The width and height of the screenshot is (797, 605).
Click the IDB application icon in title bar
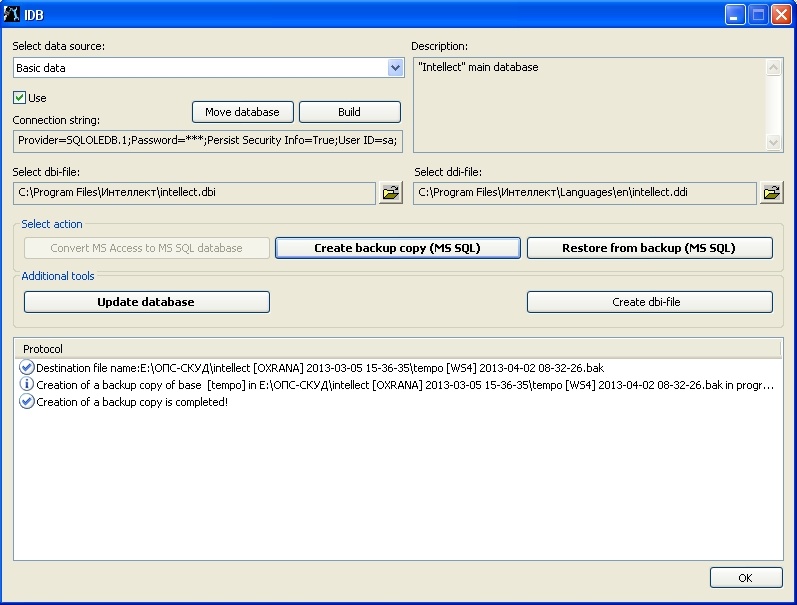(x=13, y=15)
